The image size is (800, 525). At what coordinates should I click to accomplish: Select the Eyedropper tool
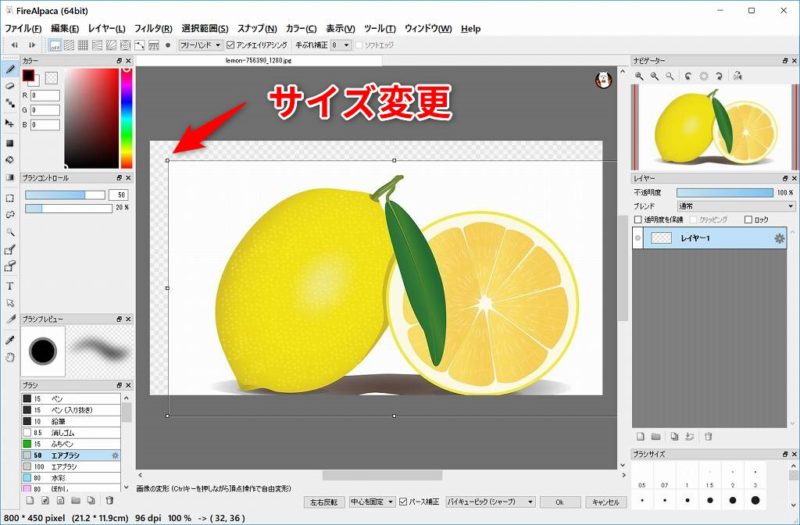pyautogui.click(x=10, y=340)
